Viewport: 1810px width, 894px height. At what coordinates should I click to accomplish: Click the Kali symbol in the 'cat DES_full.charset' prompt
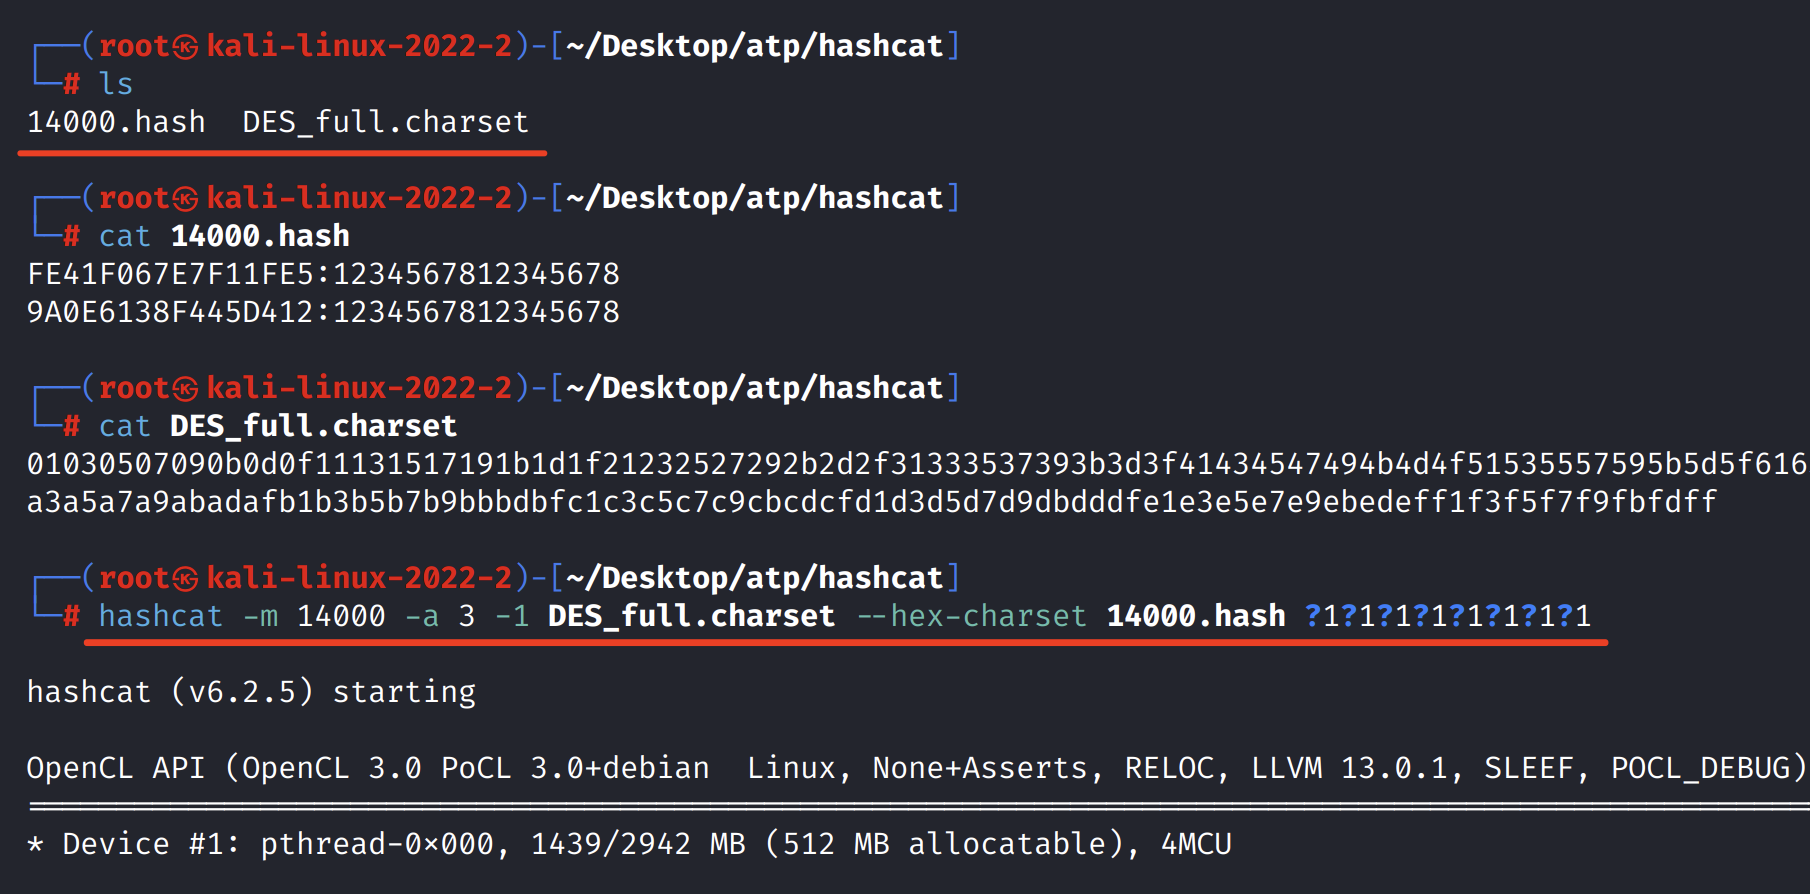[185, 389]
